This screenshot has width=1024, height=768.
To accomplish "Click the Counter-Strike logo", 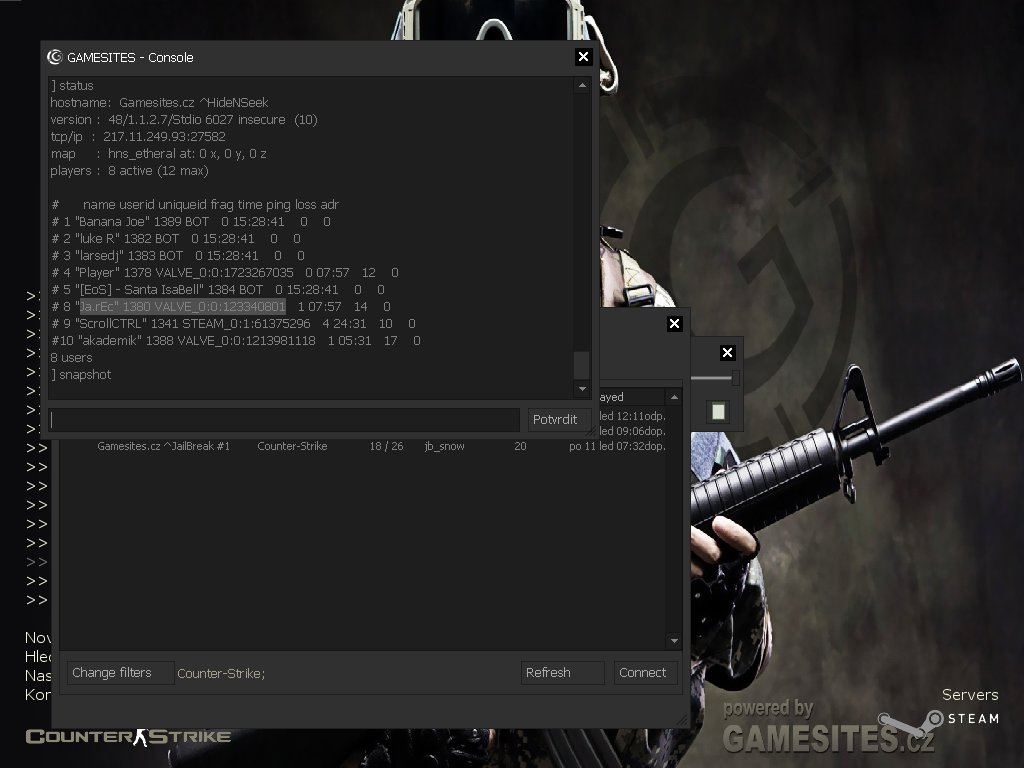I will point(128,737).
